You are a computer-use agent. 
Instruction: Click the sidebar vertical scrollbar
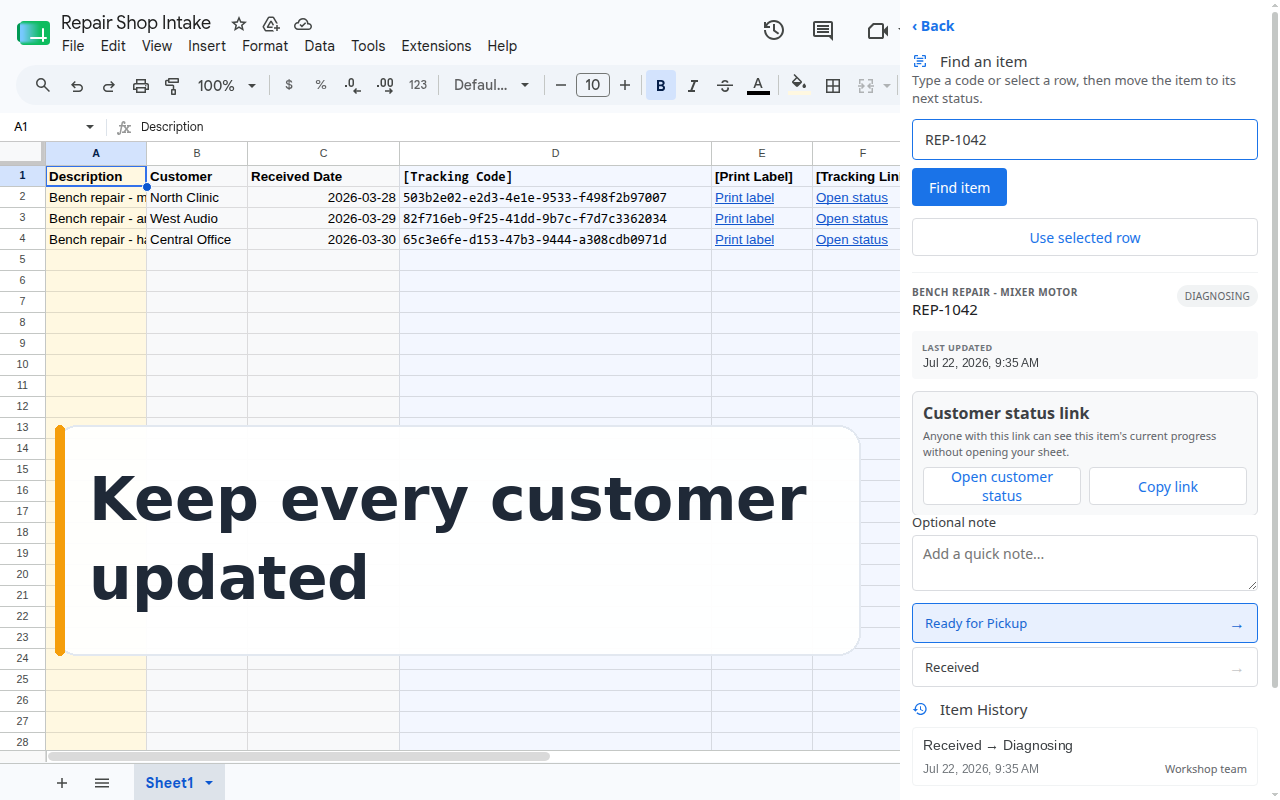[1273, 350]
